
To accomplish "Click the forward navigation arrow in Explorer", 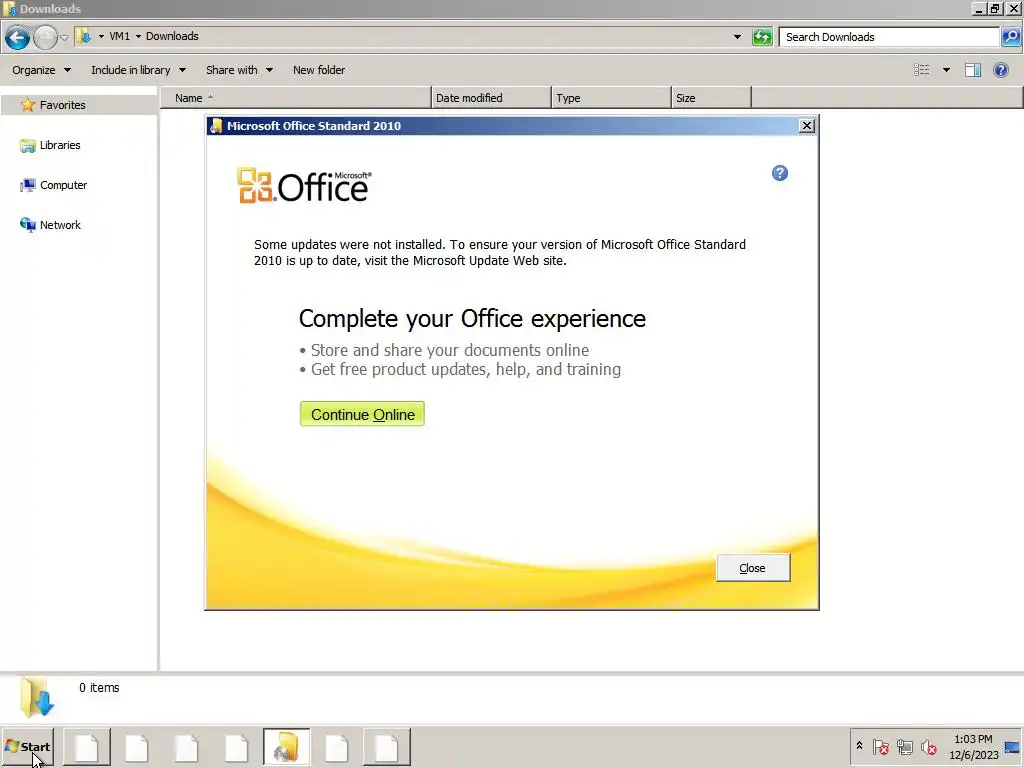I will click(45, 37).
